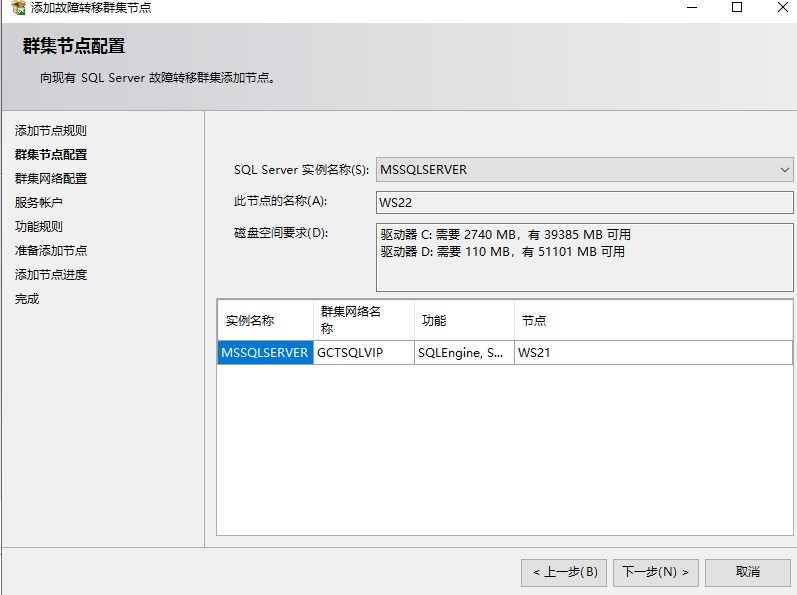Open the 服务帐户 step

[39, 203]
